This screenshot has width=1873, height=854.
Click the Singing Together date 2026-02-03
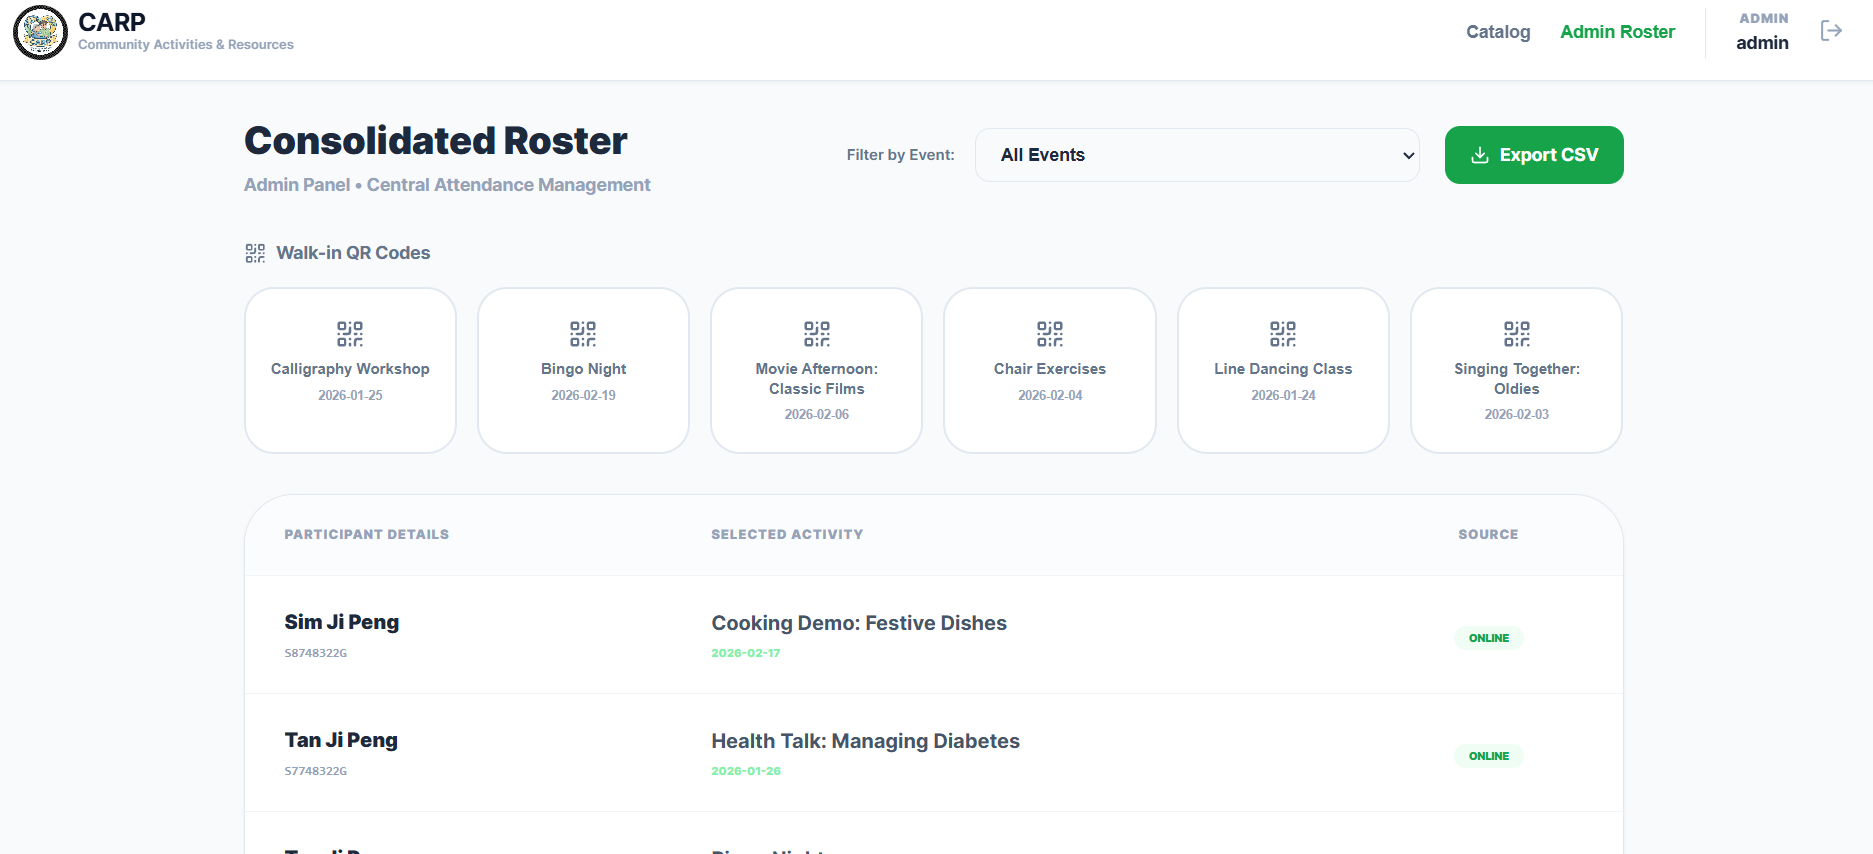1517,414
